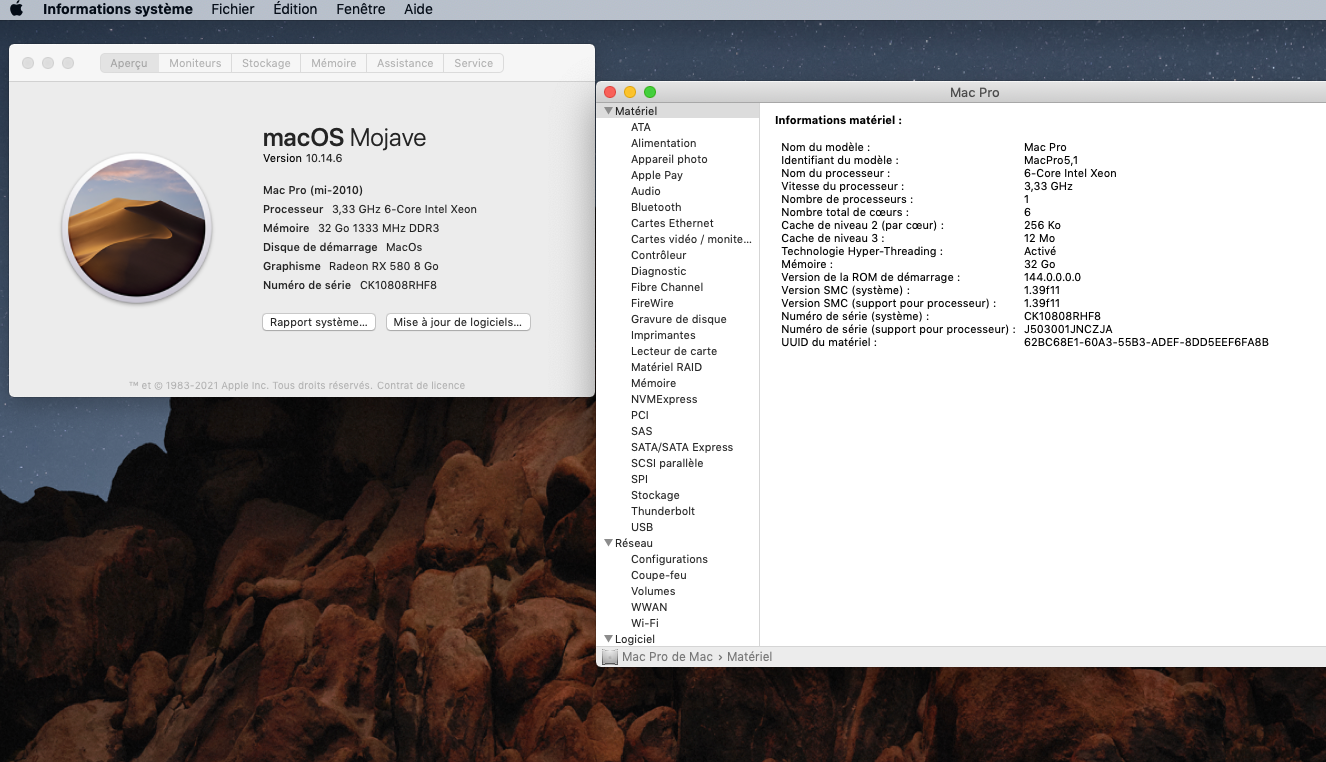Open the Informations système menu
The height and width of the screenshot is (762, 1326).
[x=118, y=9]
